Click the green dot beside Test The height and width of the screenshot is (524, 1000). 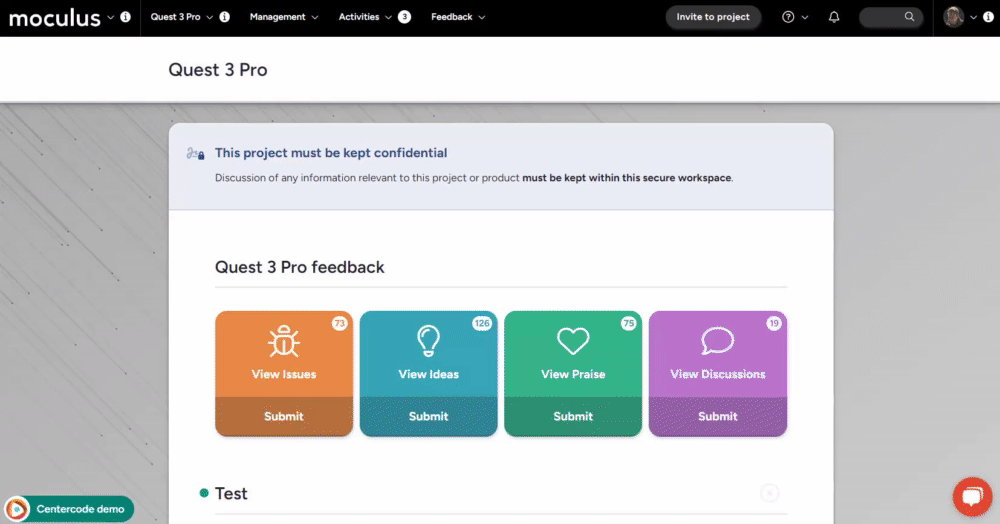tap(204, 493)
